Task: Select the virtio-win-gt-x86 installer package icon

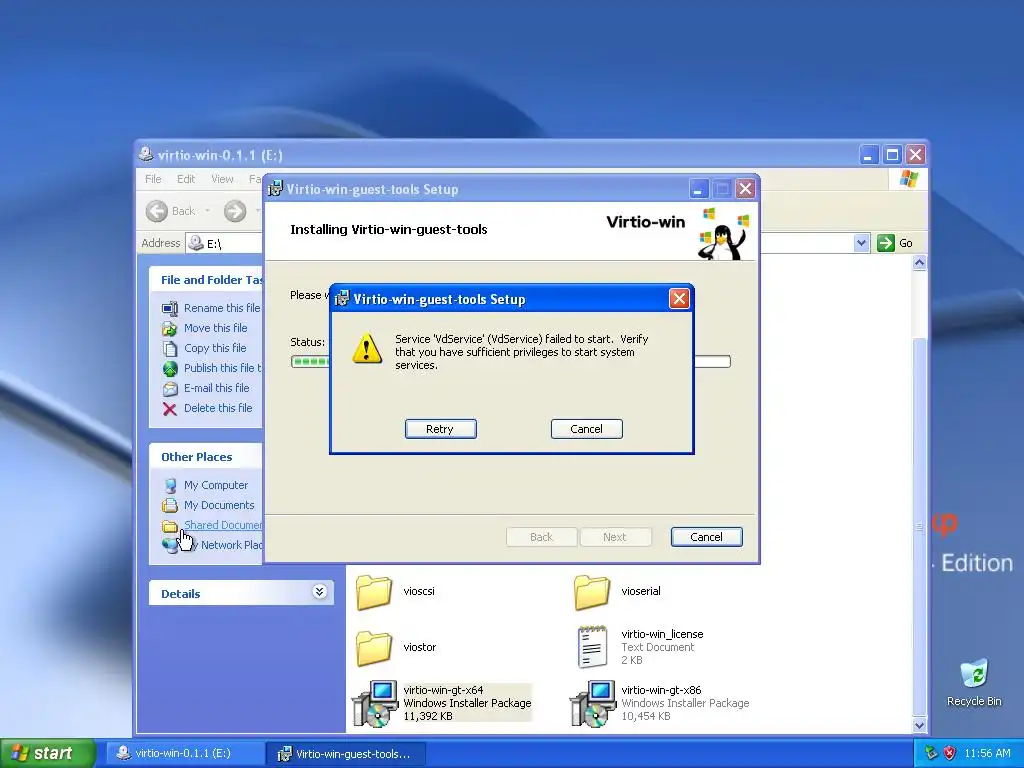Action: 593,703
